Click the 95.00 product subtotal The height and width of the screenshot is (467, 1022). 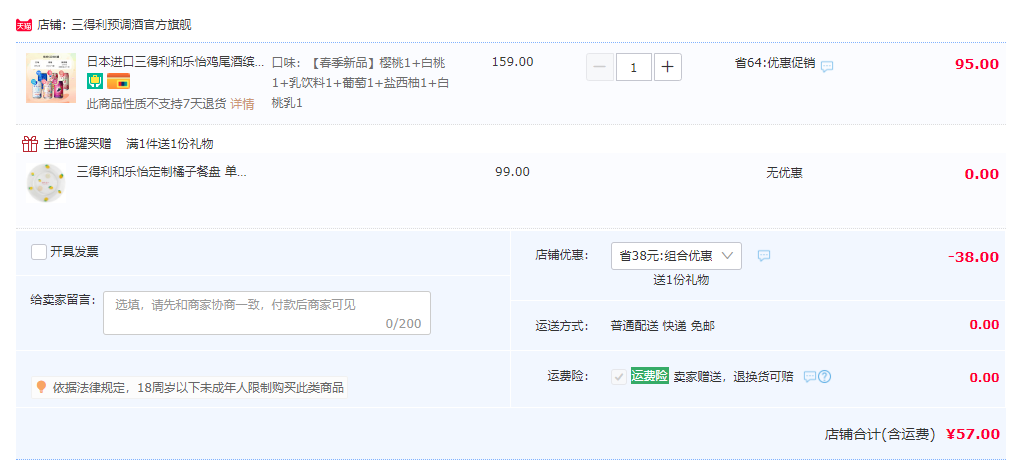pos(976,64)
